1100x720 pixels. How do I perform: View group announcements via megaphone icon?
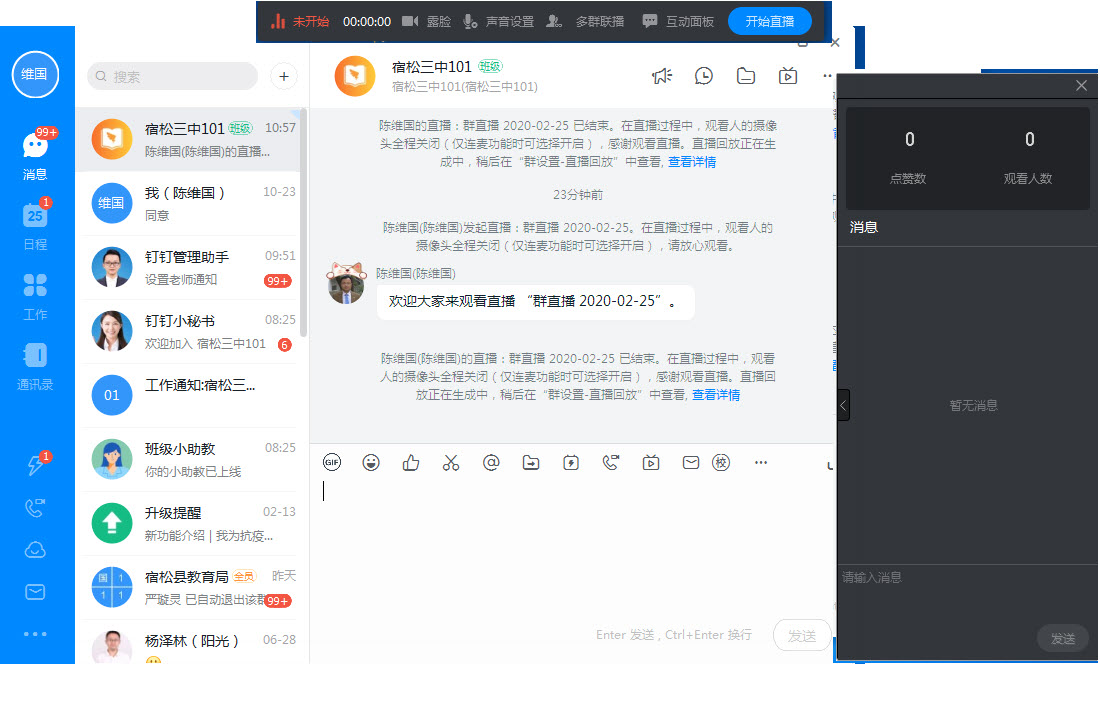(662, 75)
